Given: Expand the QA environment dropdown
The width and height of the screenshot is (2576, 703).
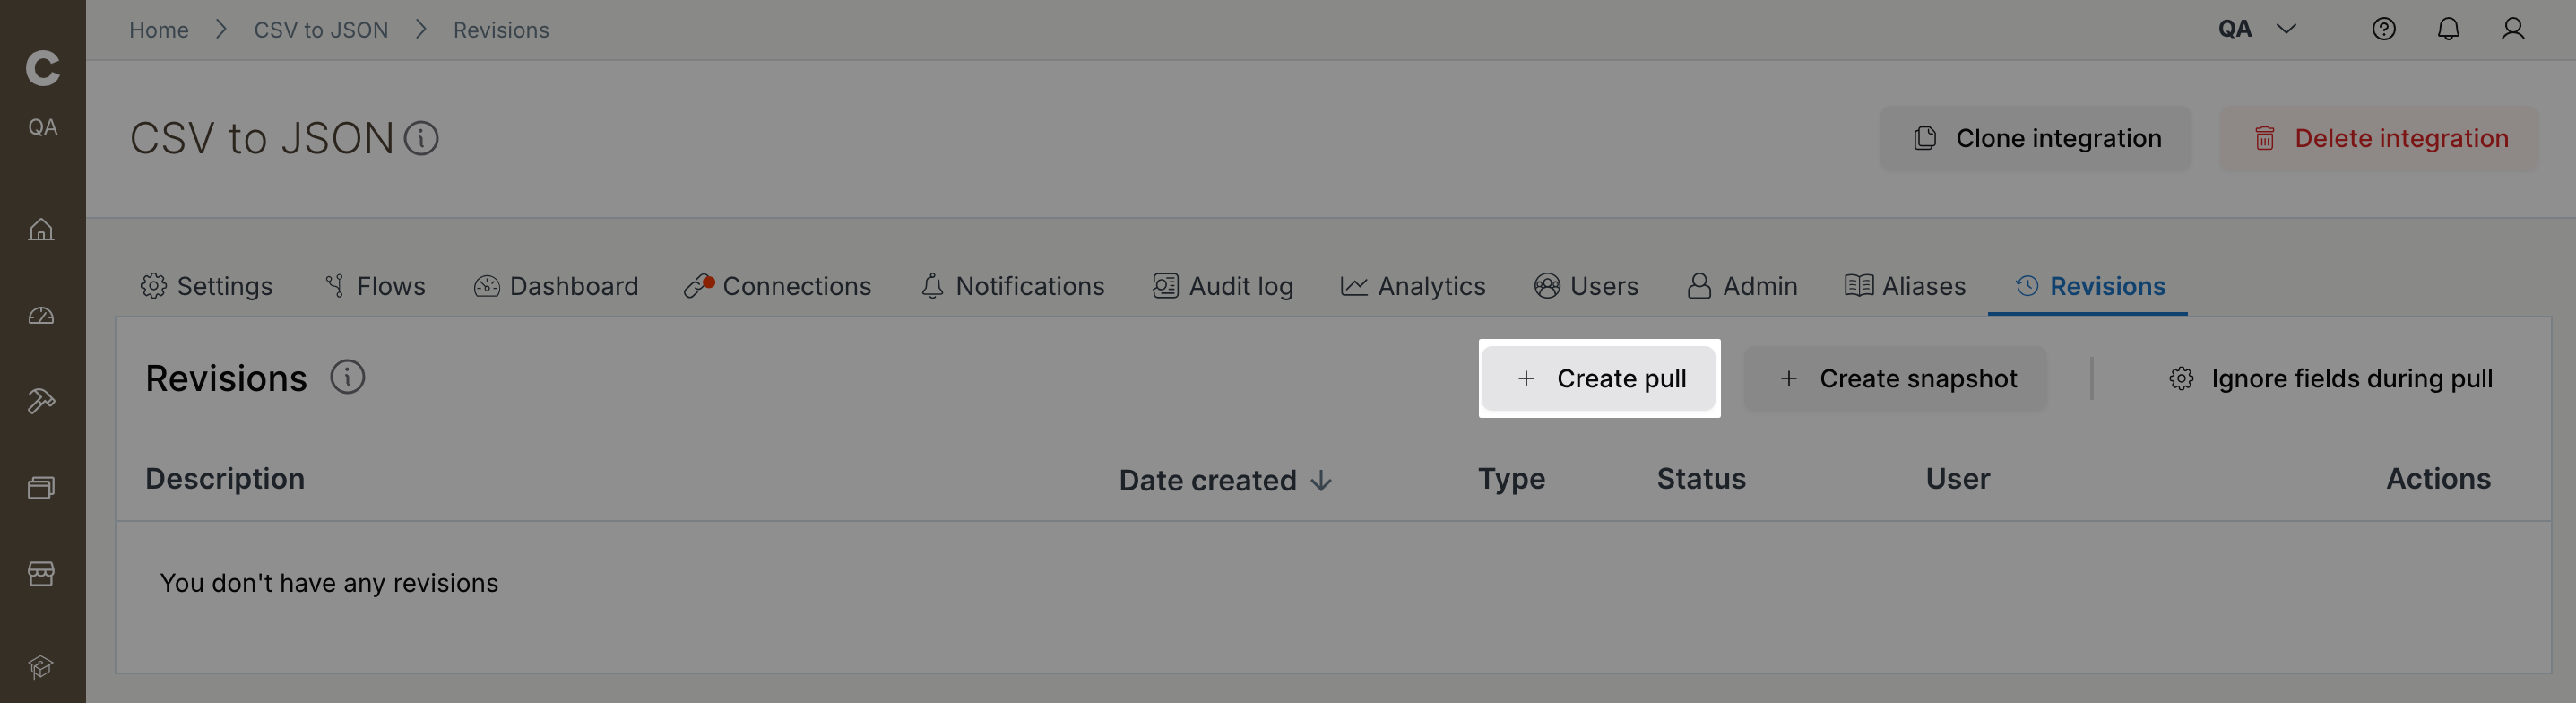Looking at the screenshot, I should pos(2256,29).
